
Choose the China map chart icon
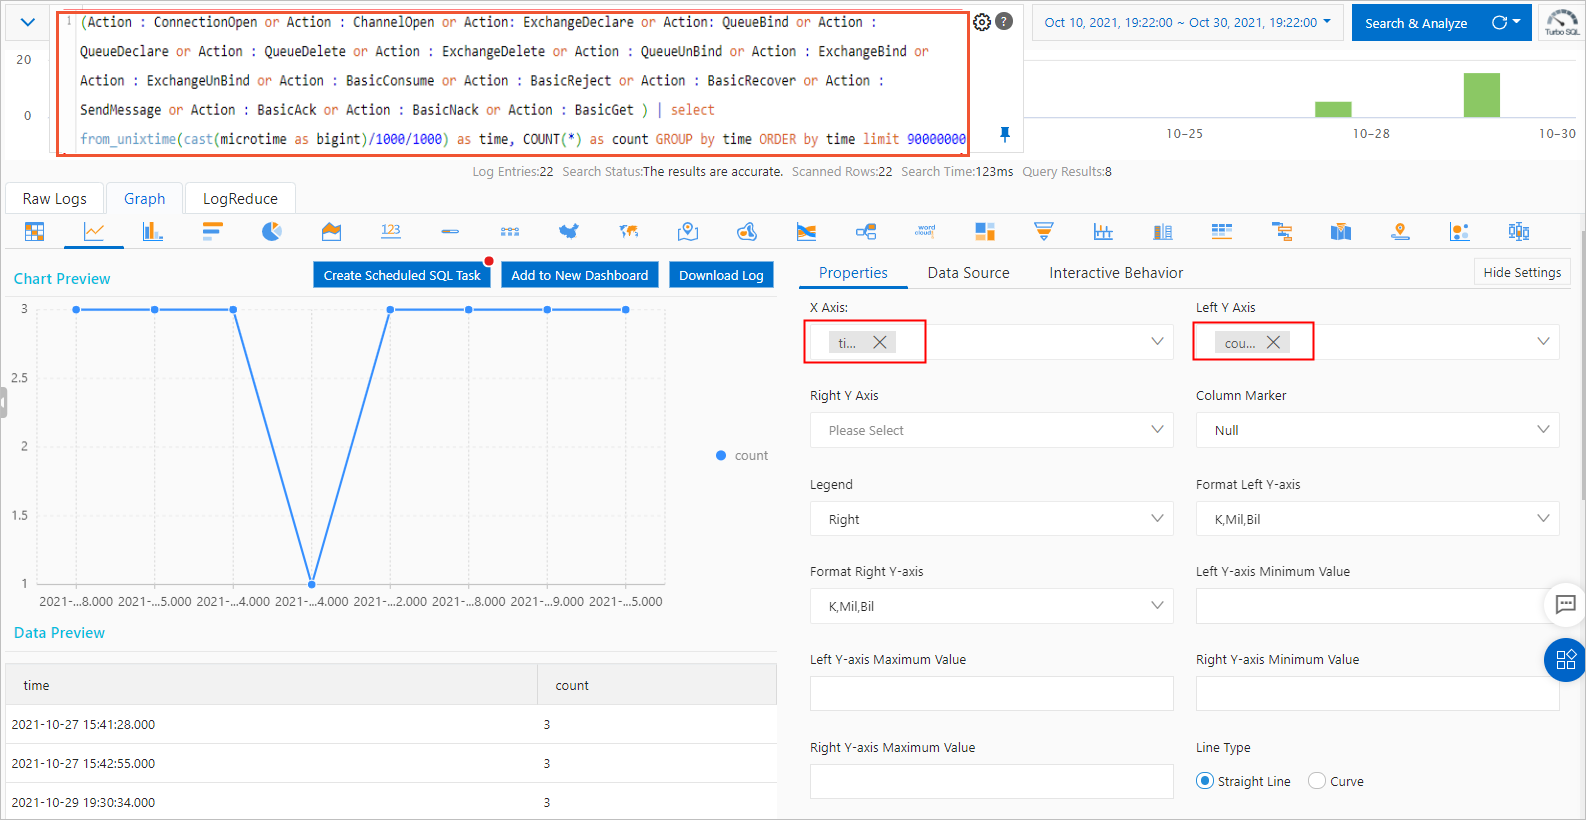coord(569,232)
